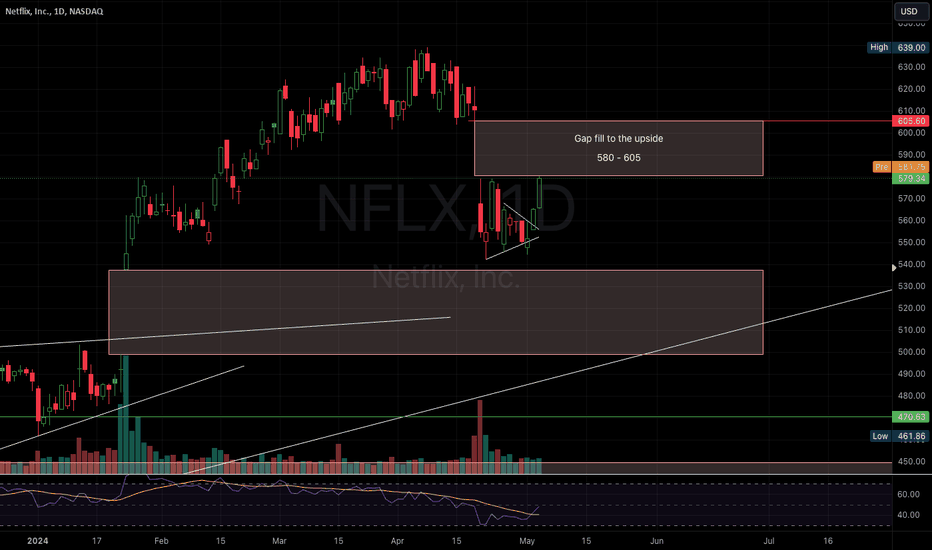This screenshot has width=932, height=550.
Task: Click the Netflix, Inc., 1D, NASDAQ title
Action: pos(54,11)
